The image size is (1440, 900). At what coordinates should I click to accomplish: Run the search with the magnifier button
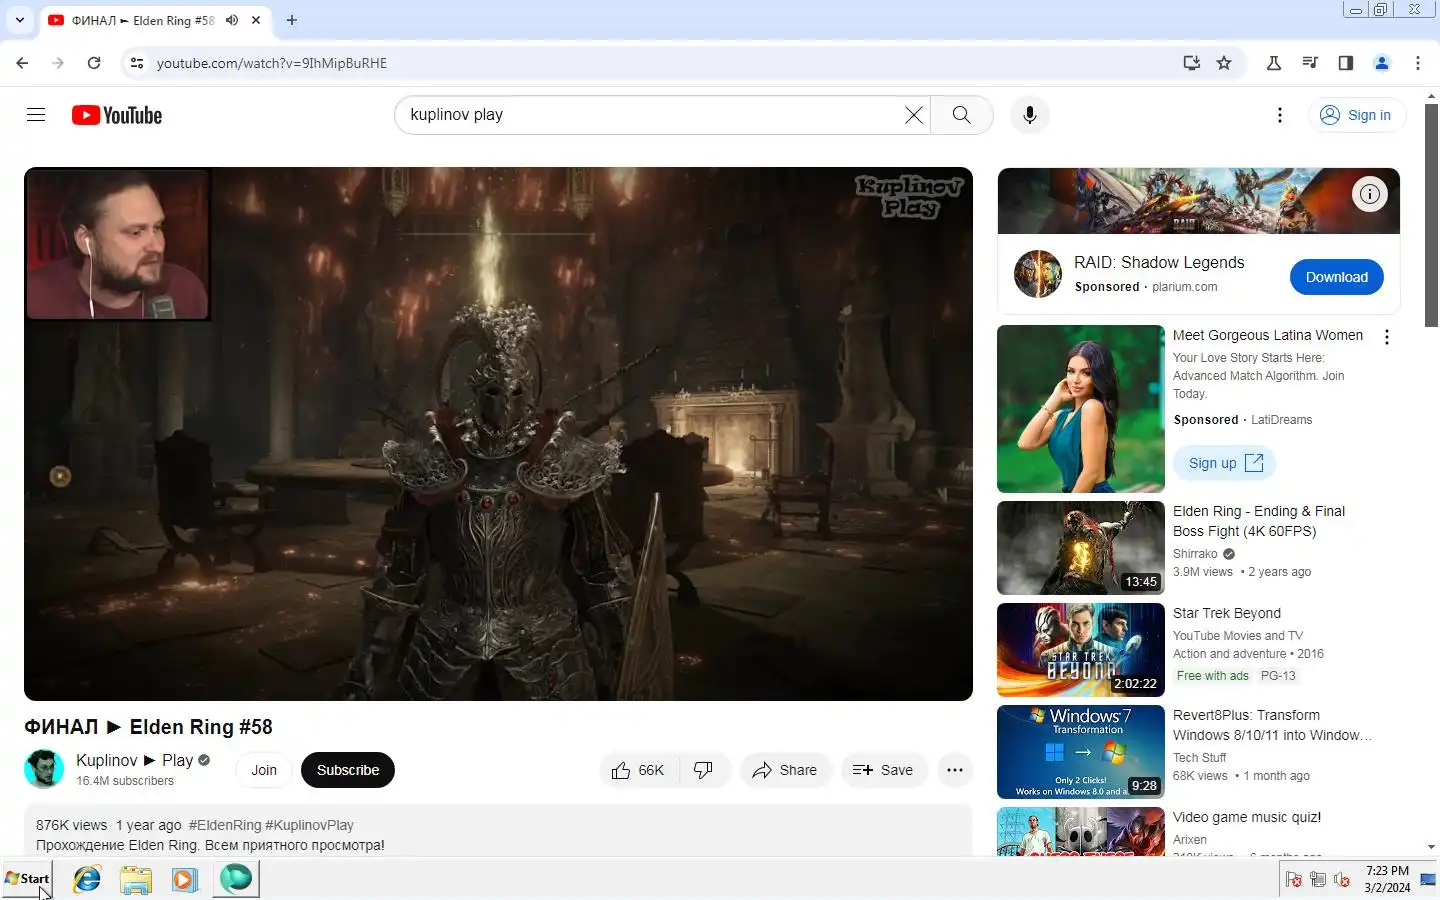(961, 115)
